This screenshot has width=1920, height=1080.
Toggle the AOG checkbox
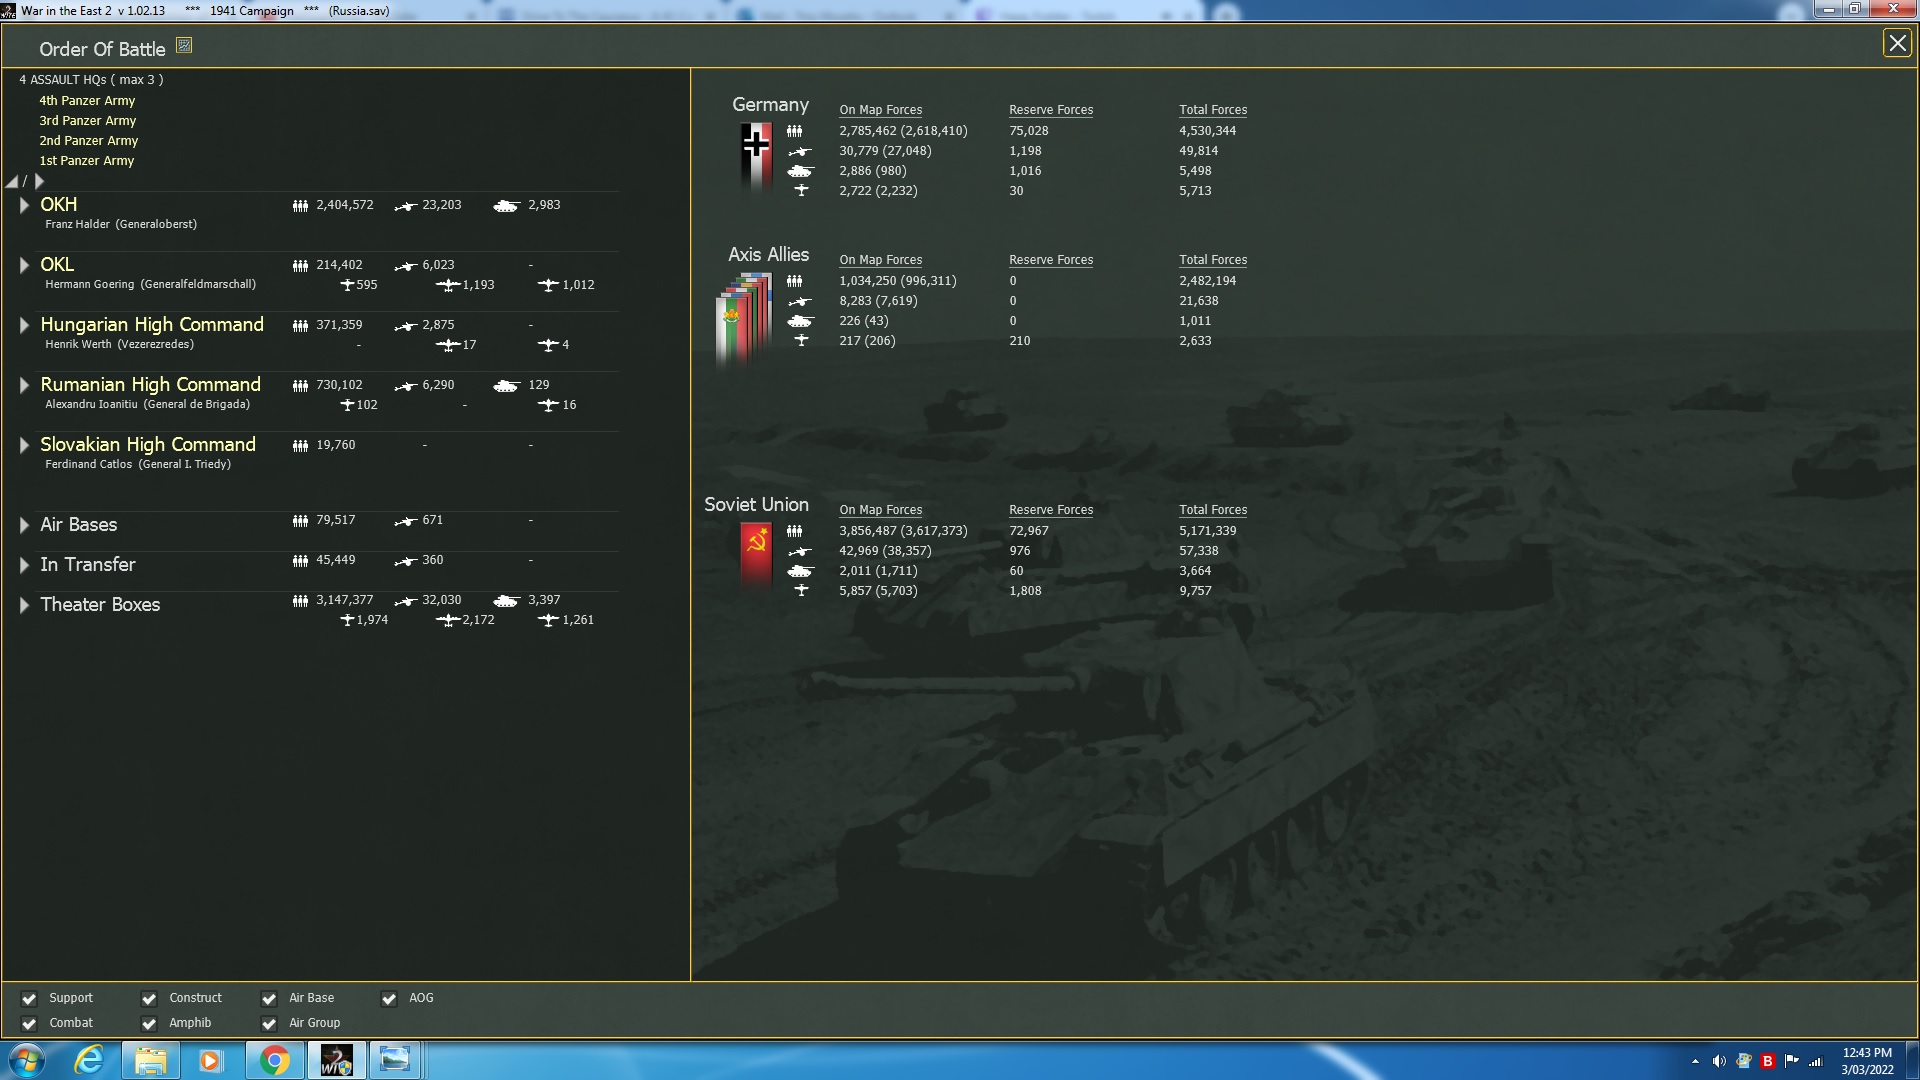[389, 999]
